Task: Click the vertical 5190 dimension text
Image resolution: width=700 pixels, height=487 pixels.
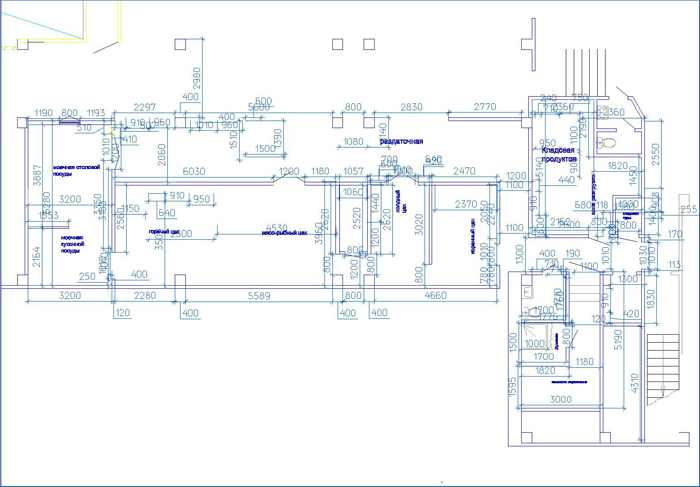Action: [x=619, y=341]
